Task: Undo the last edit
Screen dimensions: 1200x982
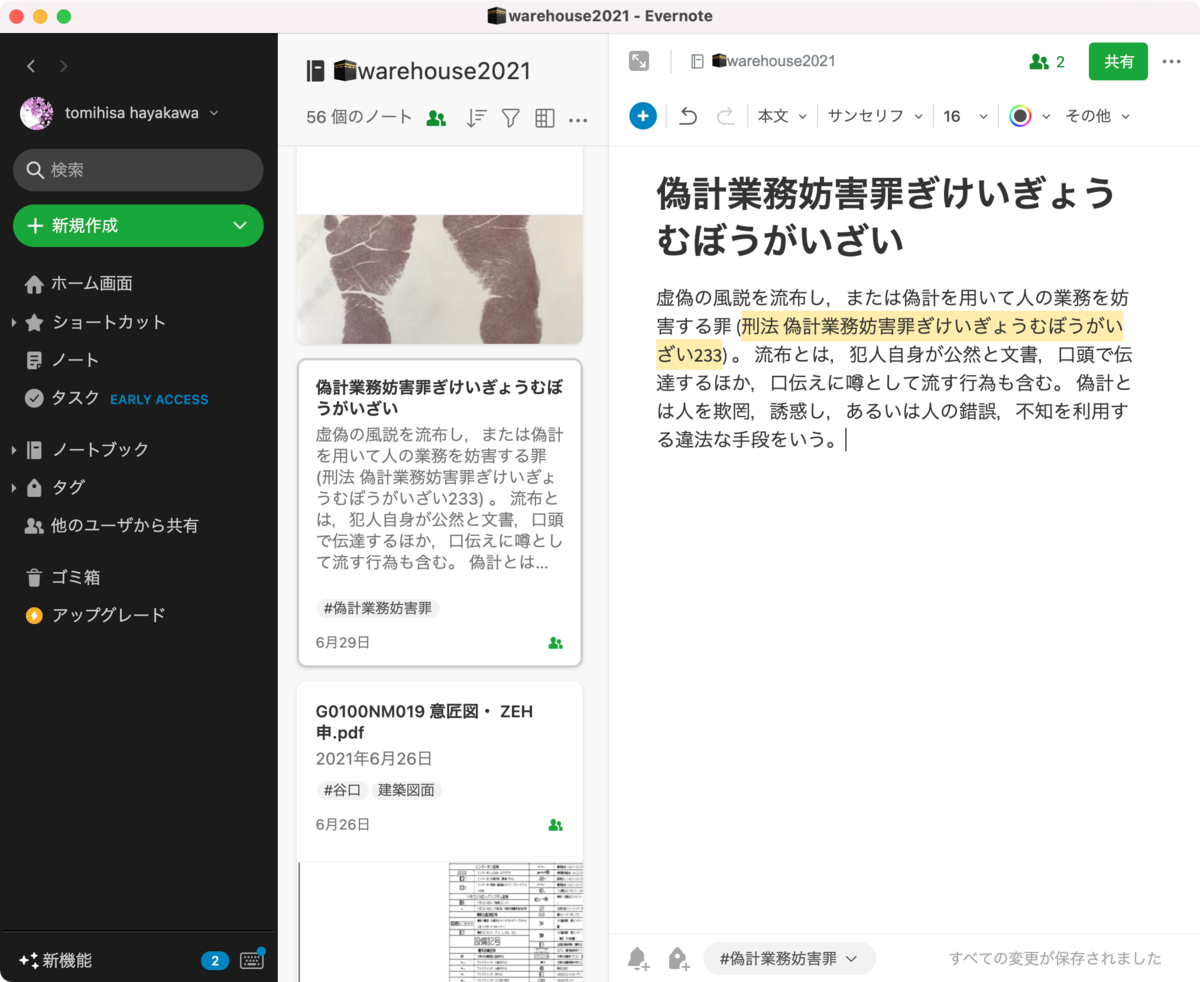Action: pos(688,116)
